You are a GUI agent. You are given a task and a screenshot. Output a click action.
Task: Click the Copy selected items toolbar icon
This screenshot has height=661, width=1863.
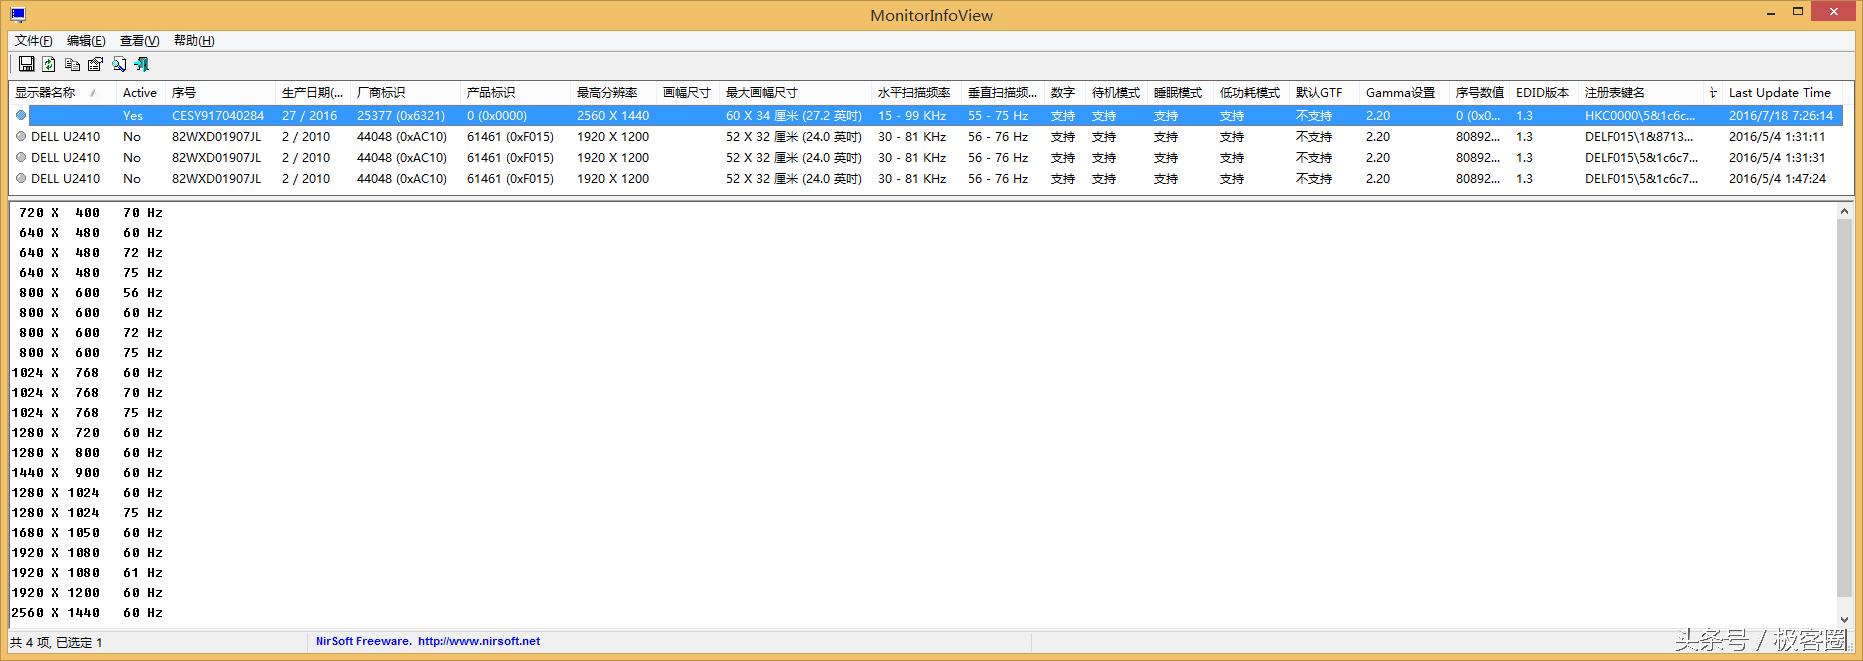click(x=72, y=64)
